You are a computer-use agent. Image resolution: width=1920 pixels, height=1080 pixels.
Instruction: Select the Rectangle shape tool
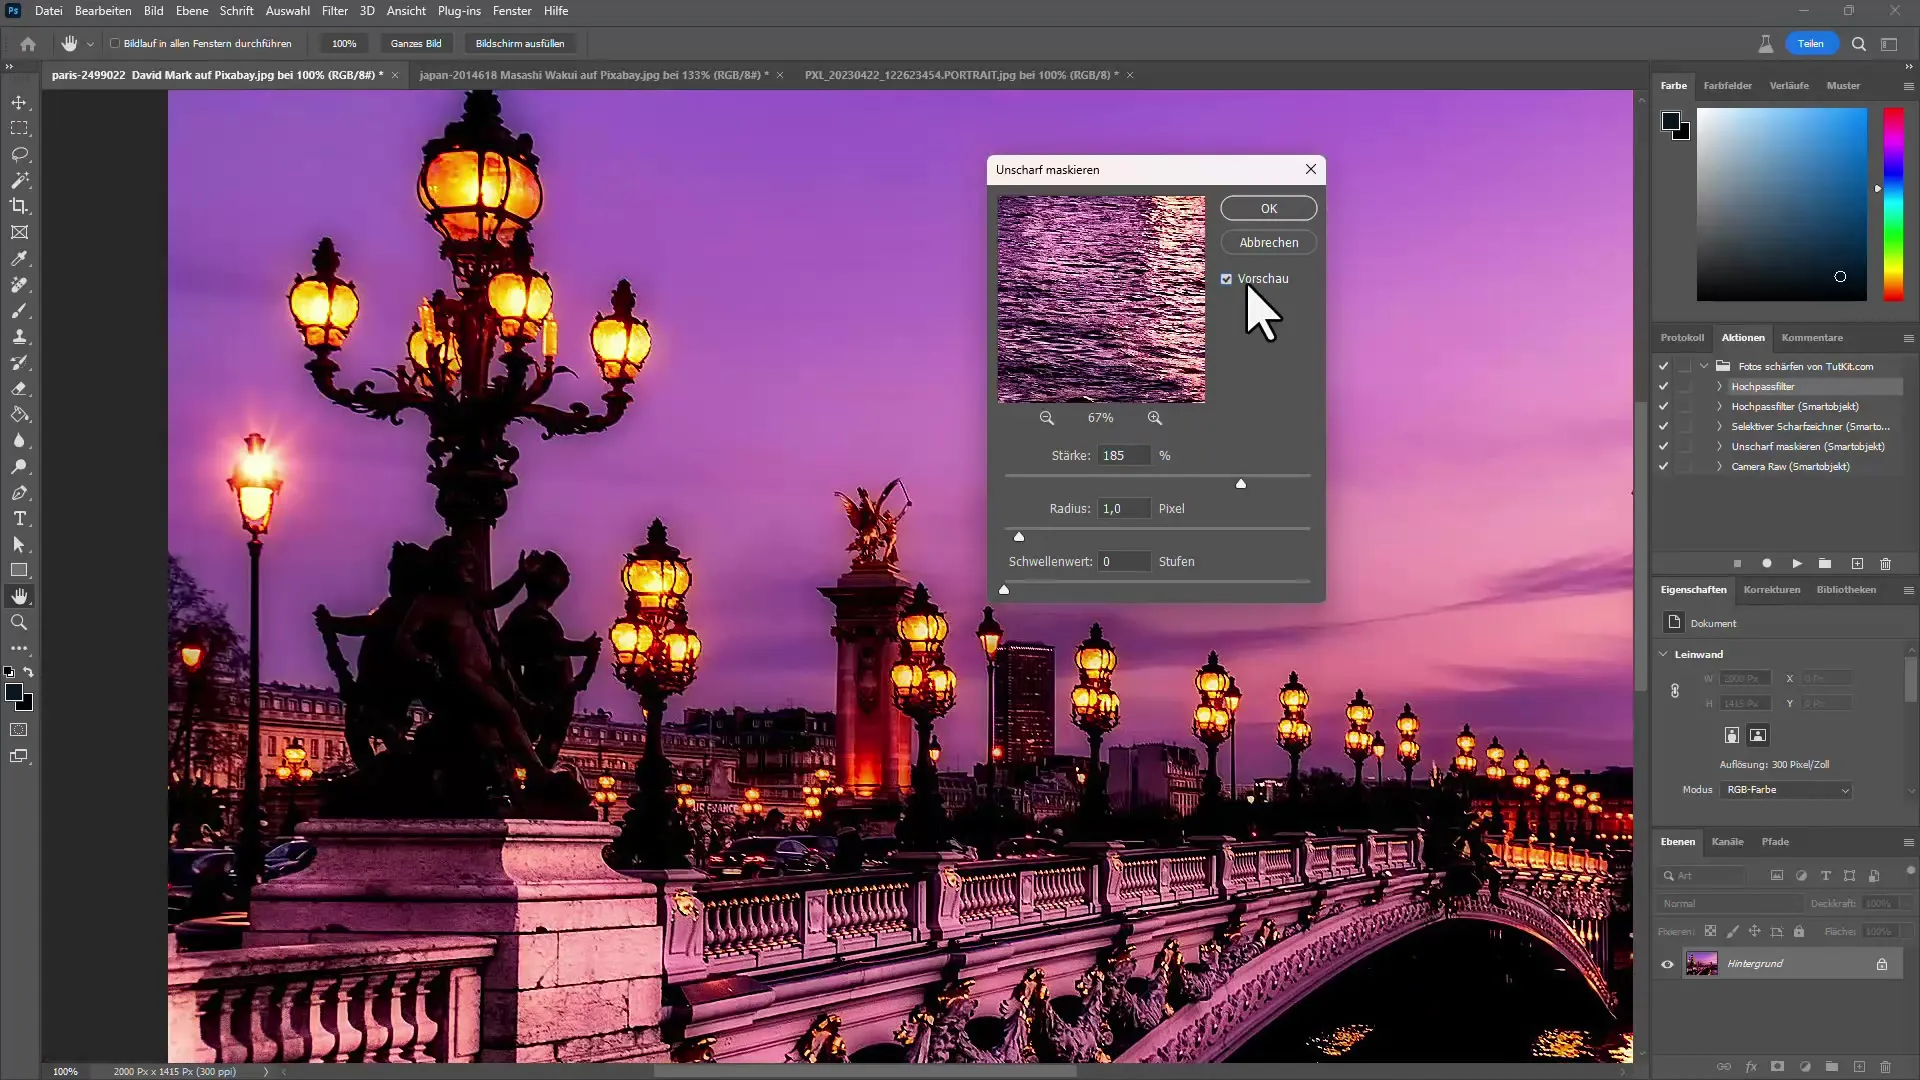pyautogui.click(x=19, y=570)
